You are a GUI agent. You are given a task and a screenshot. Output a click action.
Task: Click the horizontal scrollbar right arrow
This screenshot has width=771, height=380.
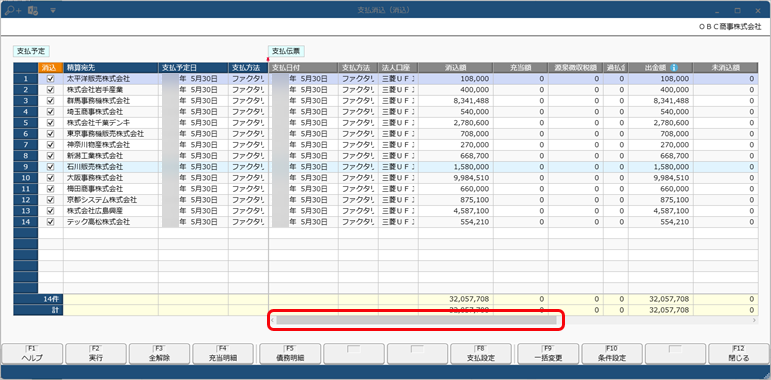click(754, 320)
